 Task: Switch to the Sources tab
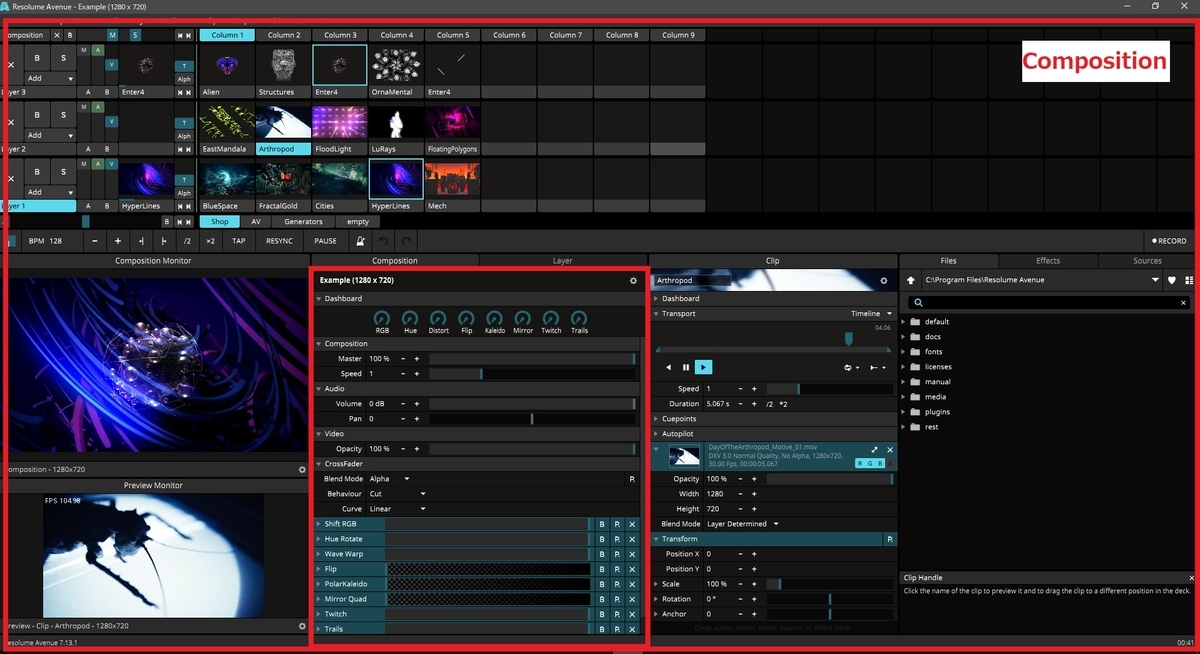pyautogui.click(x=1148, y=261)
